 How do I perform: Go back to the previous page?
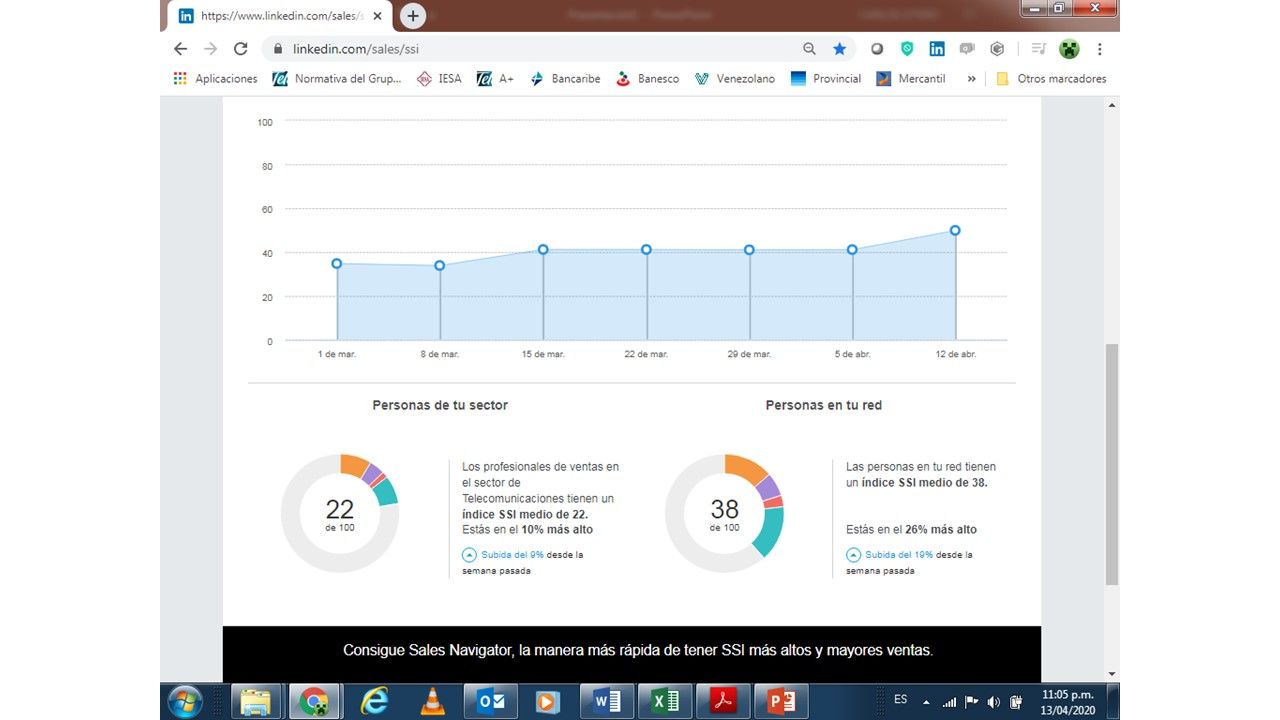pos(180,49)
